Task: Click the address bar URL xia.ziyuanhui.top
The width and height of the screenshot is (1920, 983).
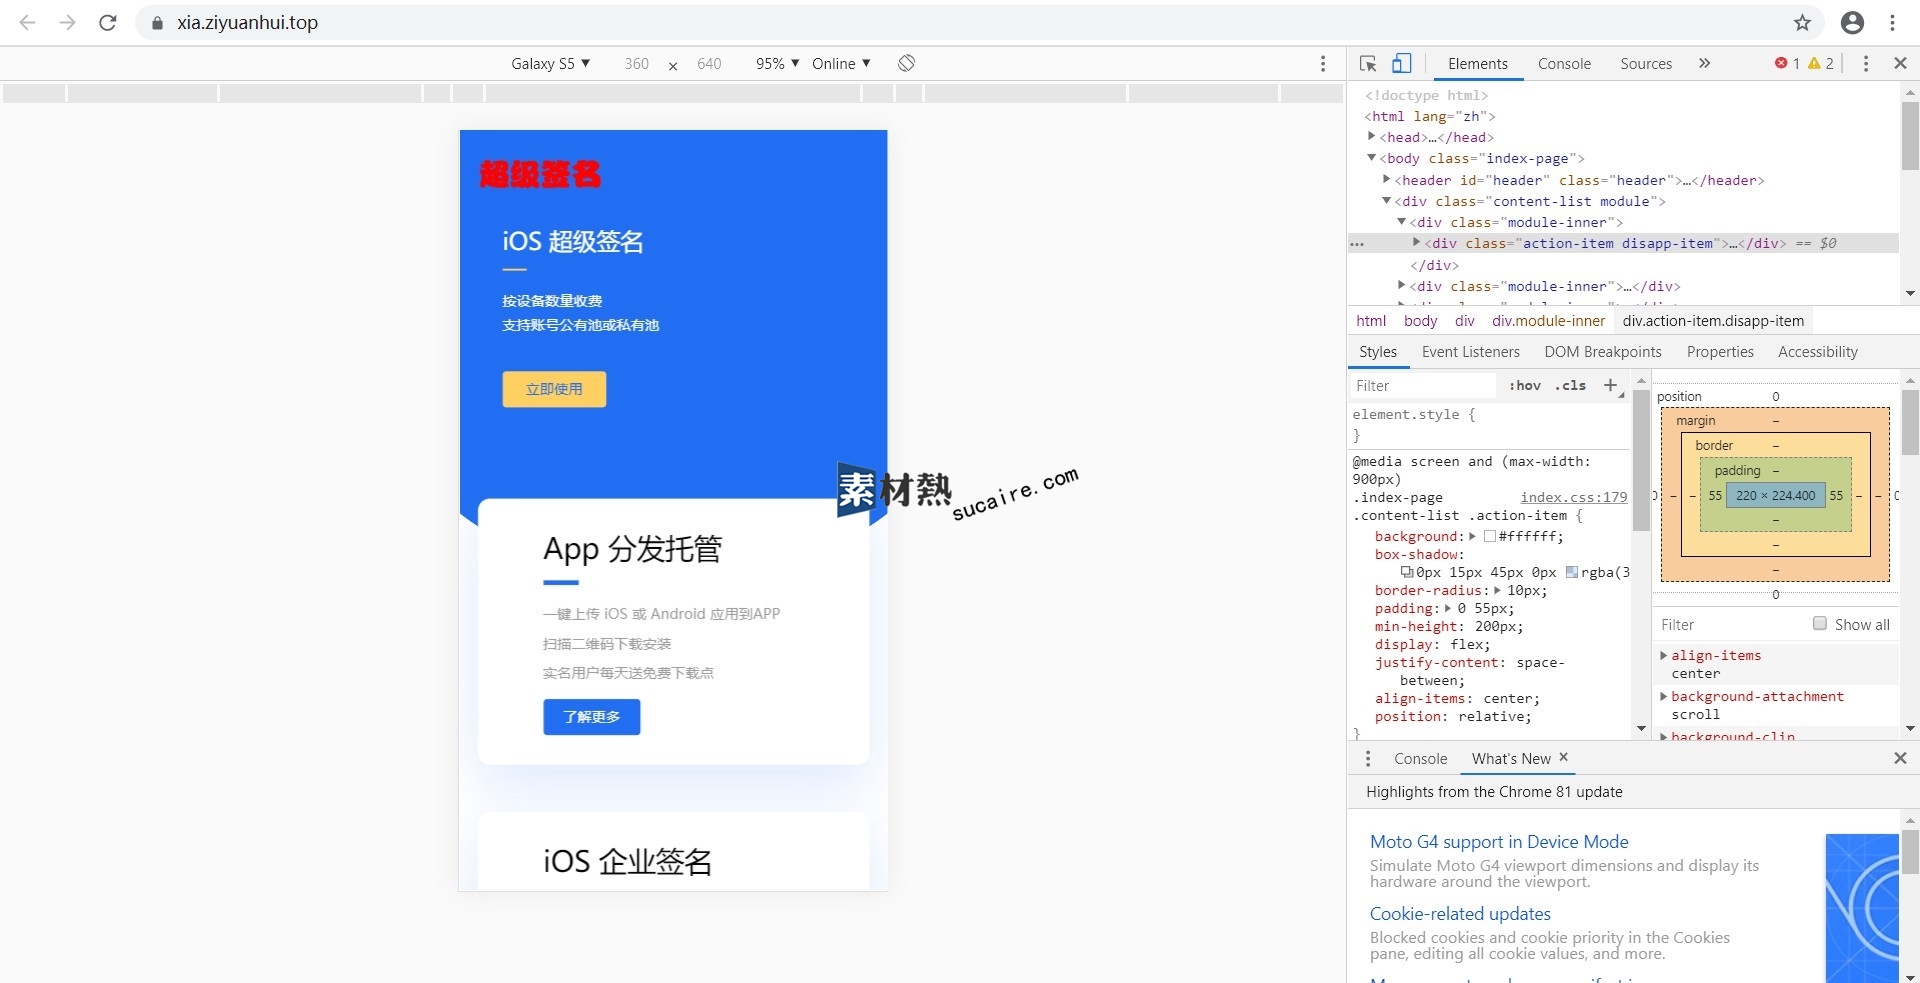Action: (247, 22)
